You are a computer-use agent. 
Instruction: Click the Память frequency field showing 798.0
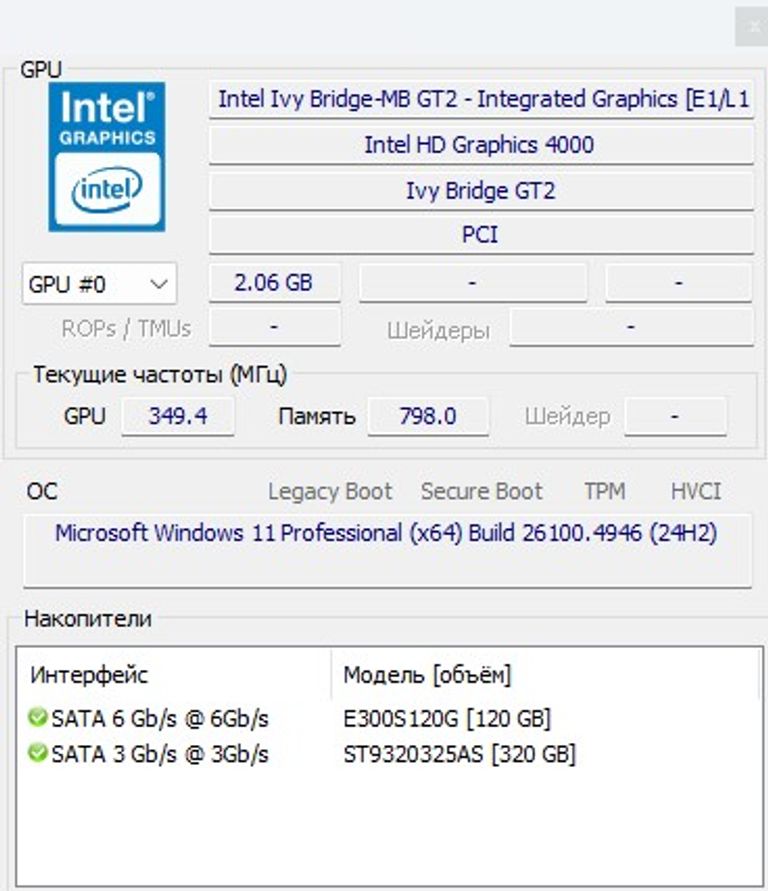click(x=428, y=416)
